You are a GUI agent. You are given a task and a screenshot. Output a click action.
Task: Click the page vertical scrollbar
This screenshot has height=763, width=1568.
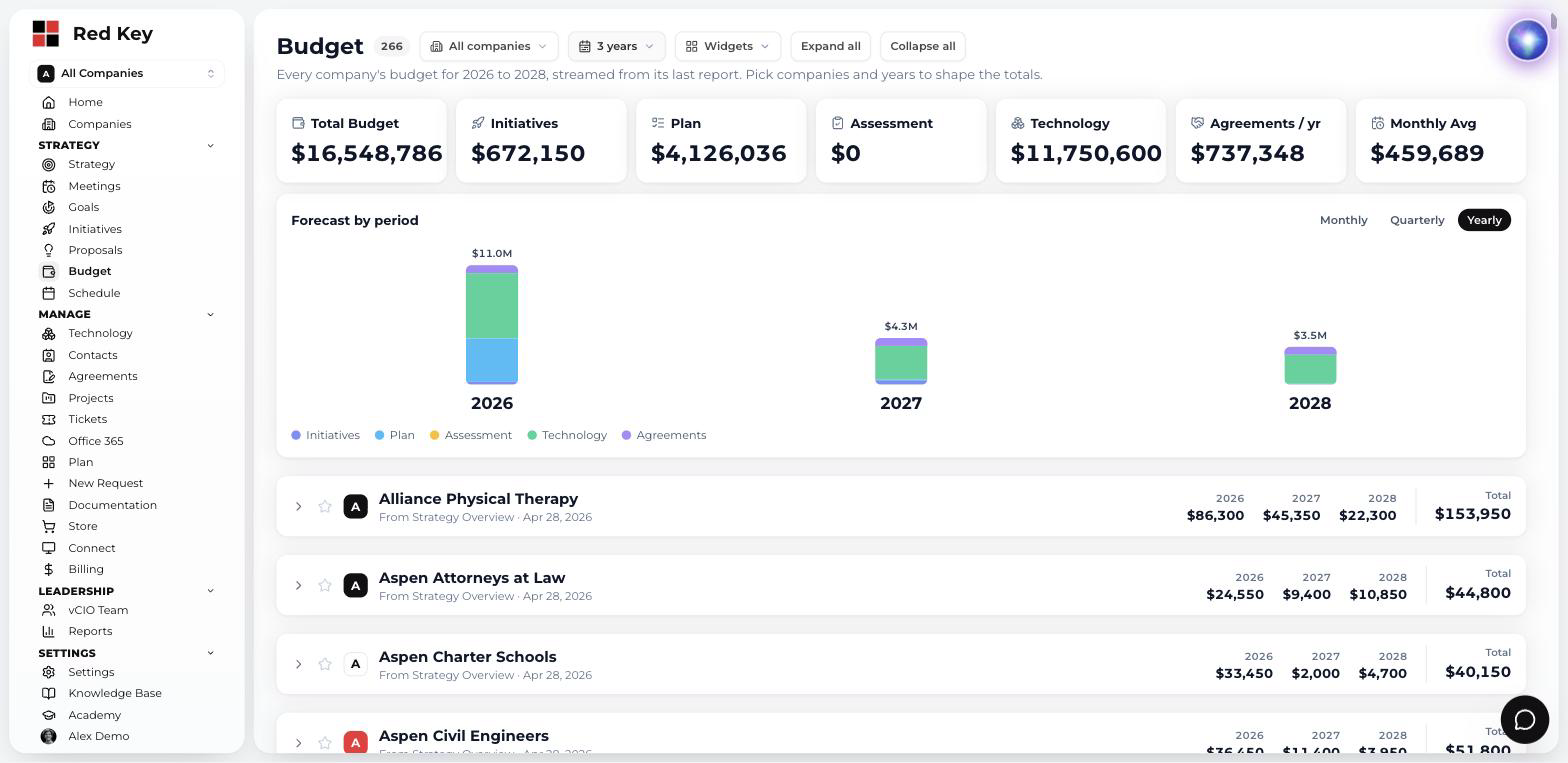point(1554,21)
